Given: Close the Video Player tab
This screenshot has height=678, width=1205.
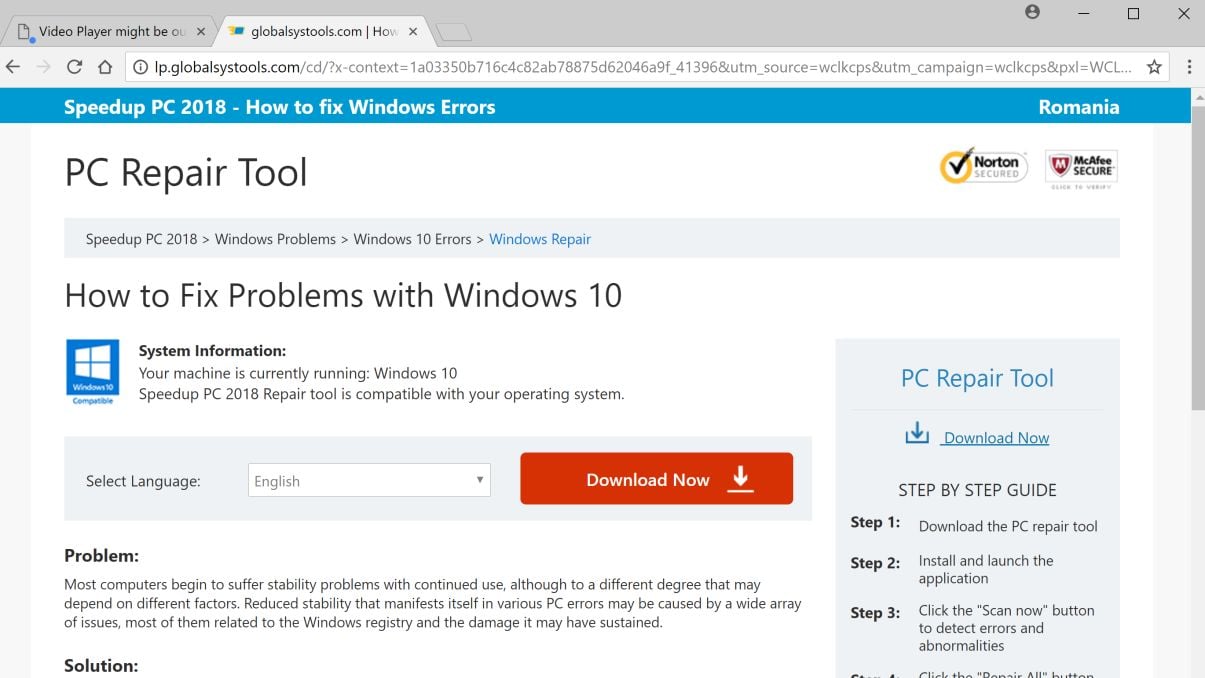Looking at the screenshot, I should tap(200, 31).
